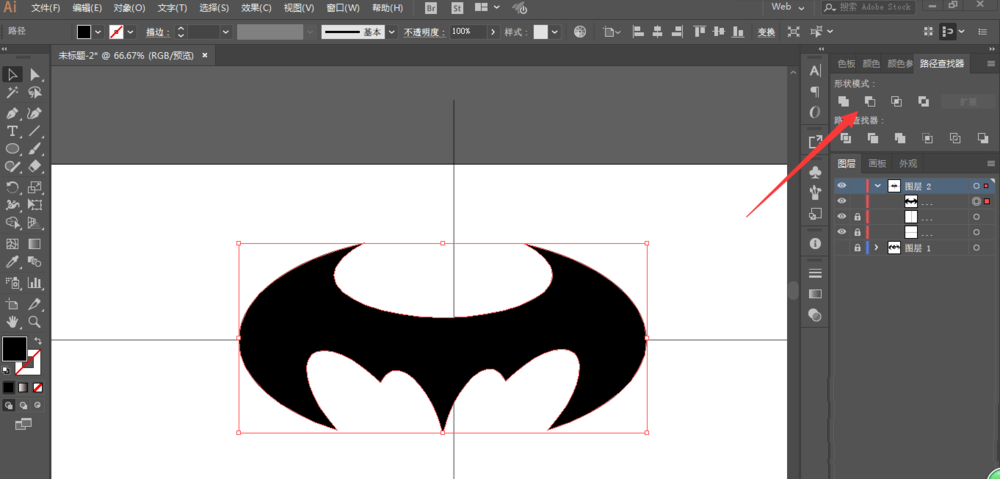The width and height of the screenshot is (1000, 479).
Task: Open the Bridge (Br) shortcut
Action: point(432,8)
